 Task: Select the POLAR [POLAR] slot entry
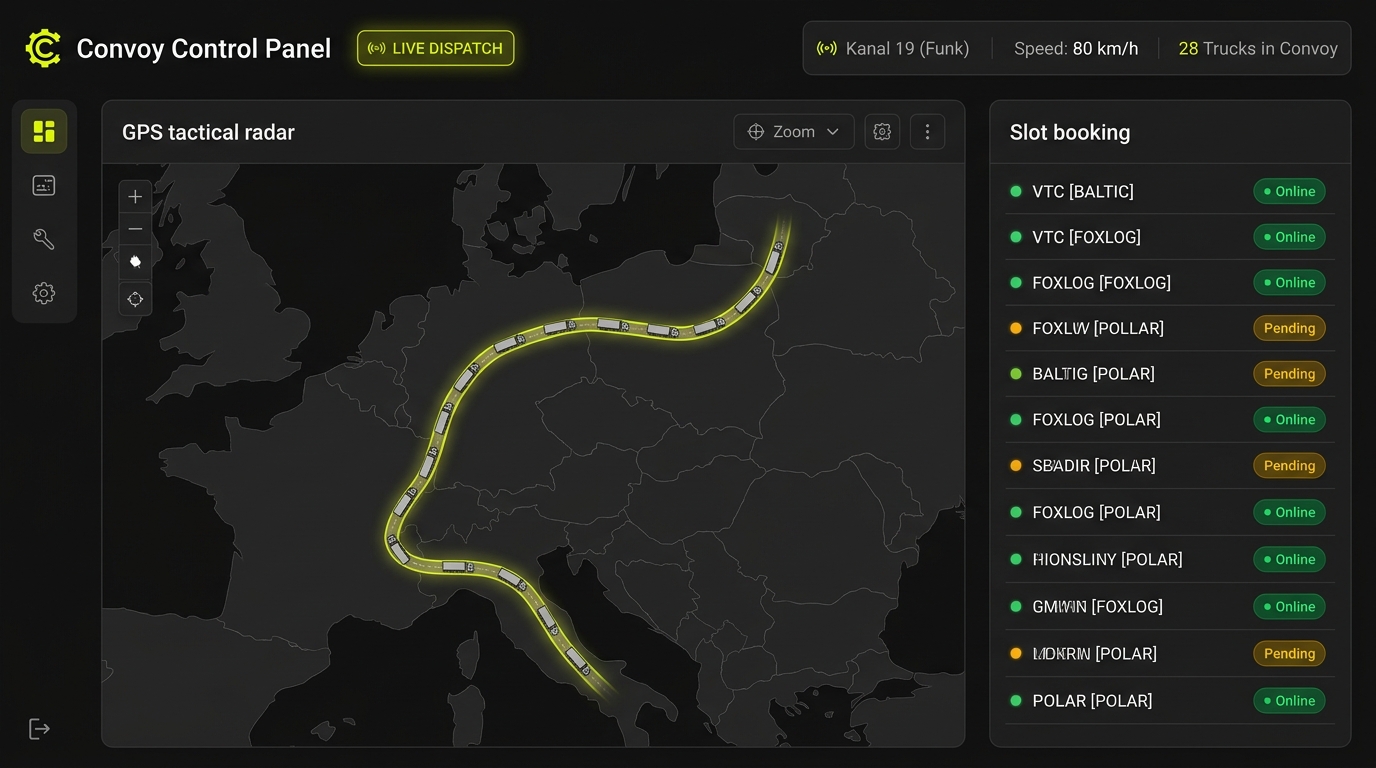[1170, 701]
